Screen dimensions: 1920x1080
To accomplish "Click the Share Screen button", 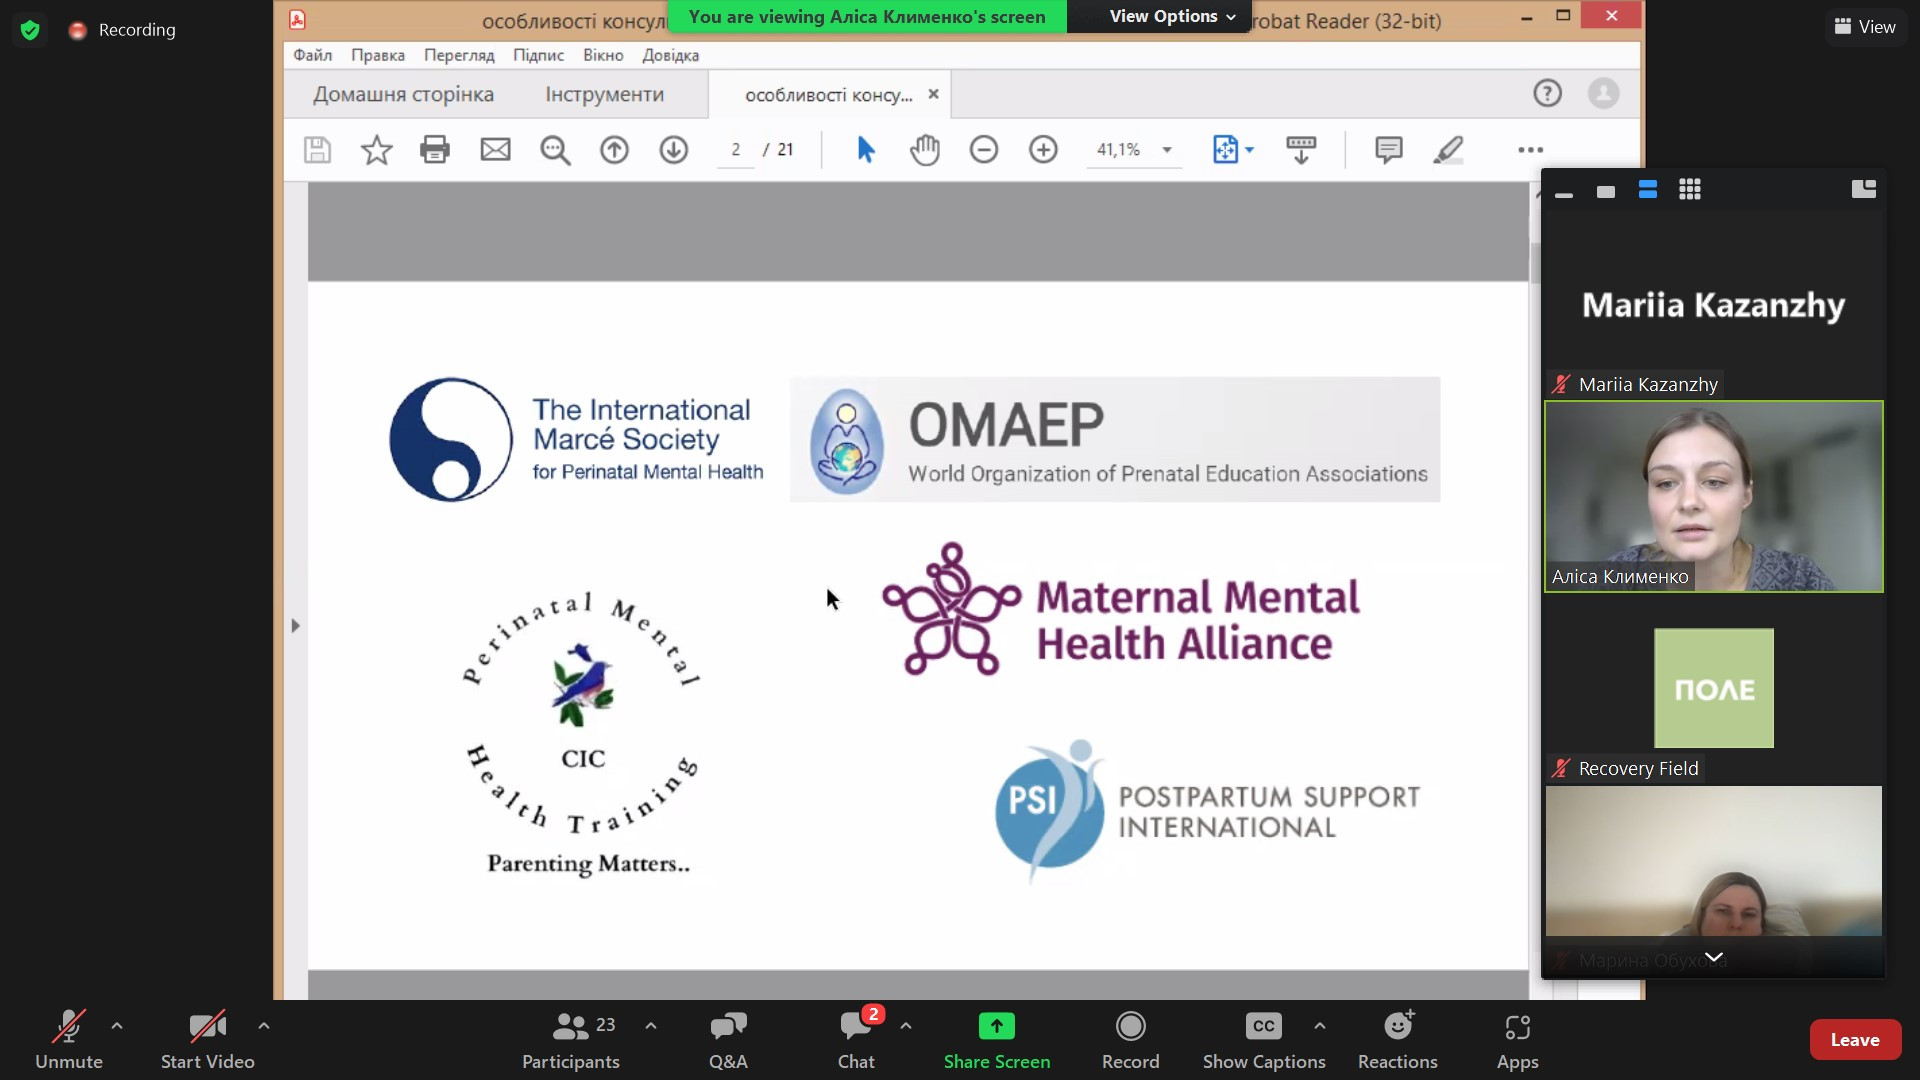I will pos(996,1040).
